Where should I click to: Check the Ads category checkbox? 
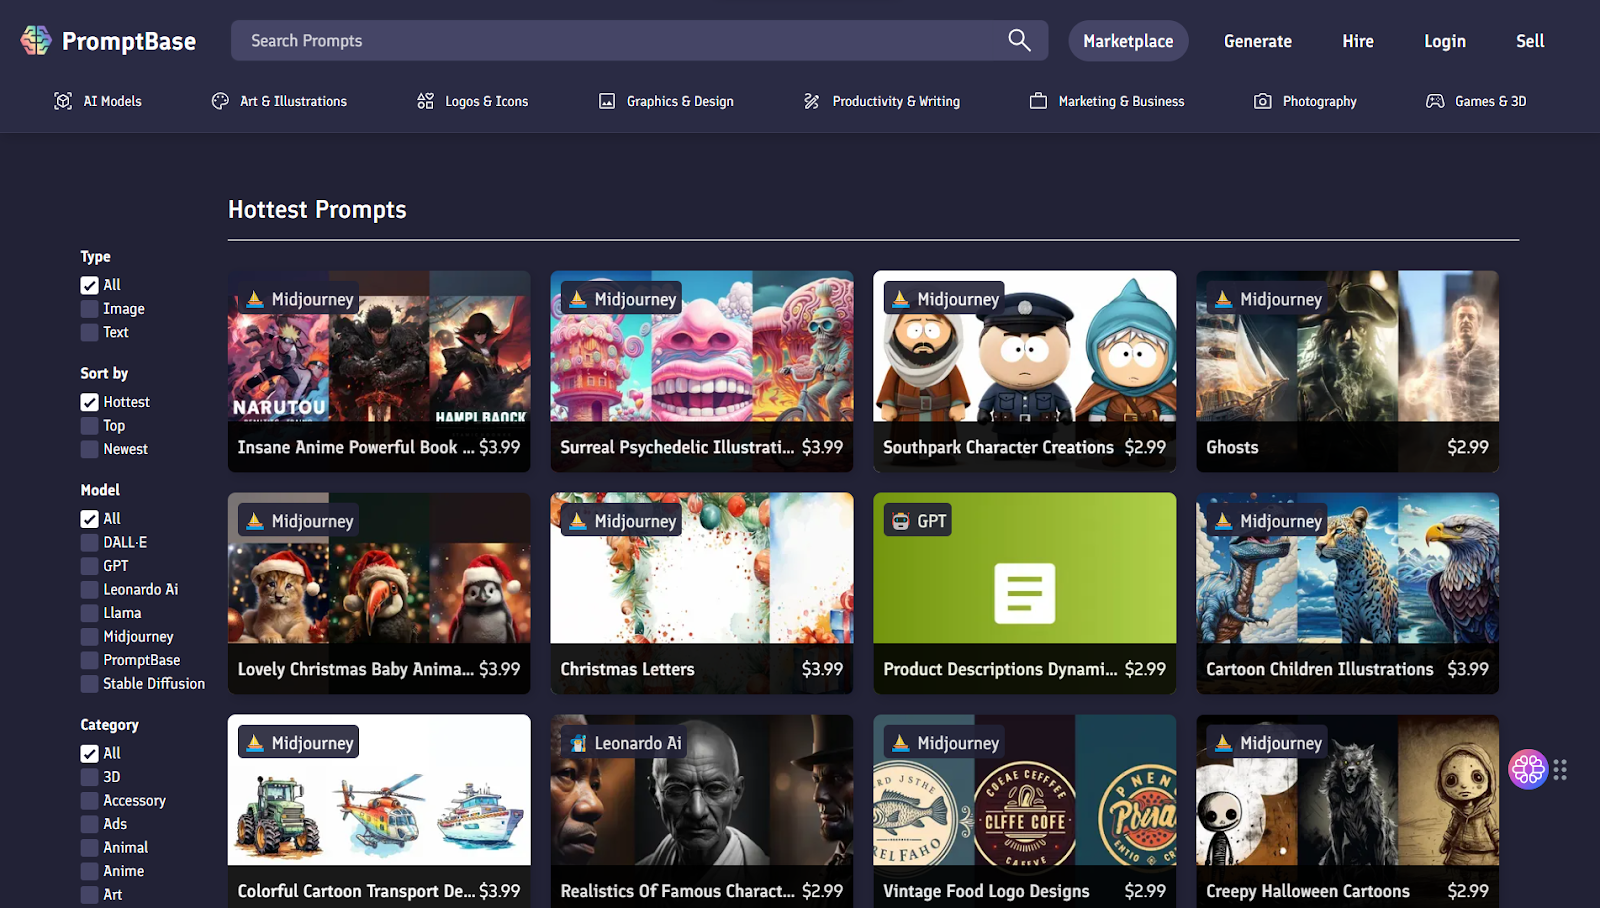point(90,824)
